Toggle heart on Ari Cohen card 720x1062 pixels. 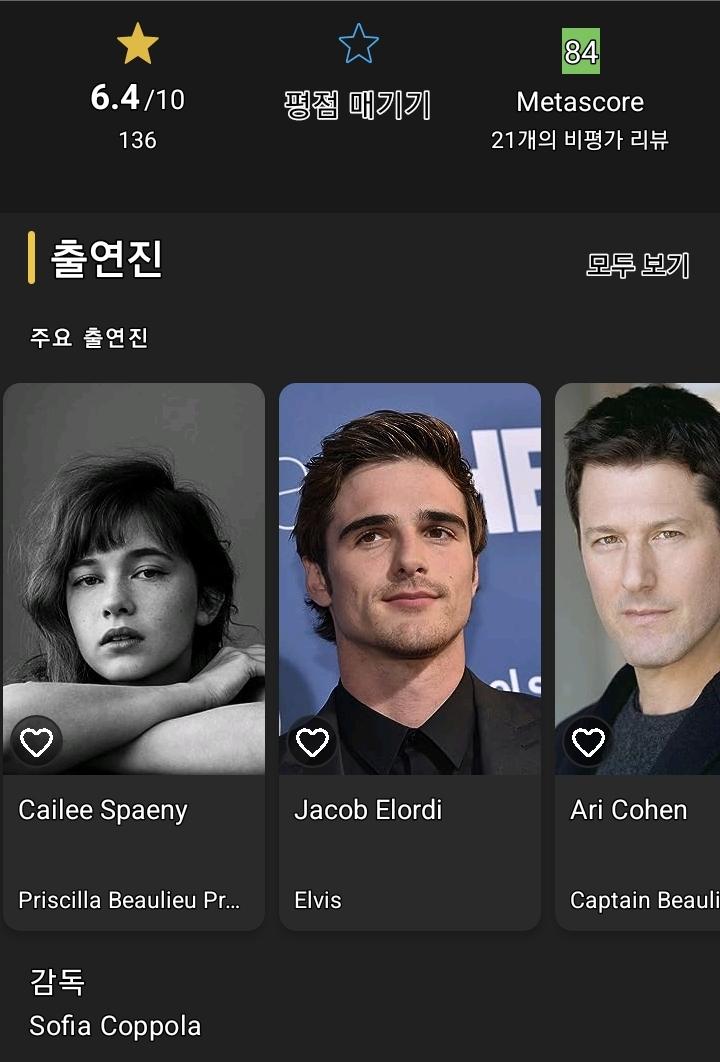tap(588, 742)
